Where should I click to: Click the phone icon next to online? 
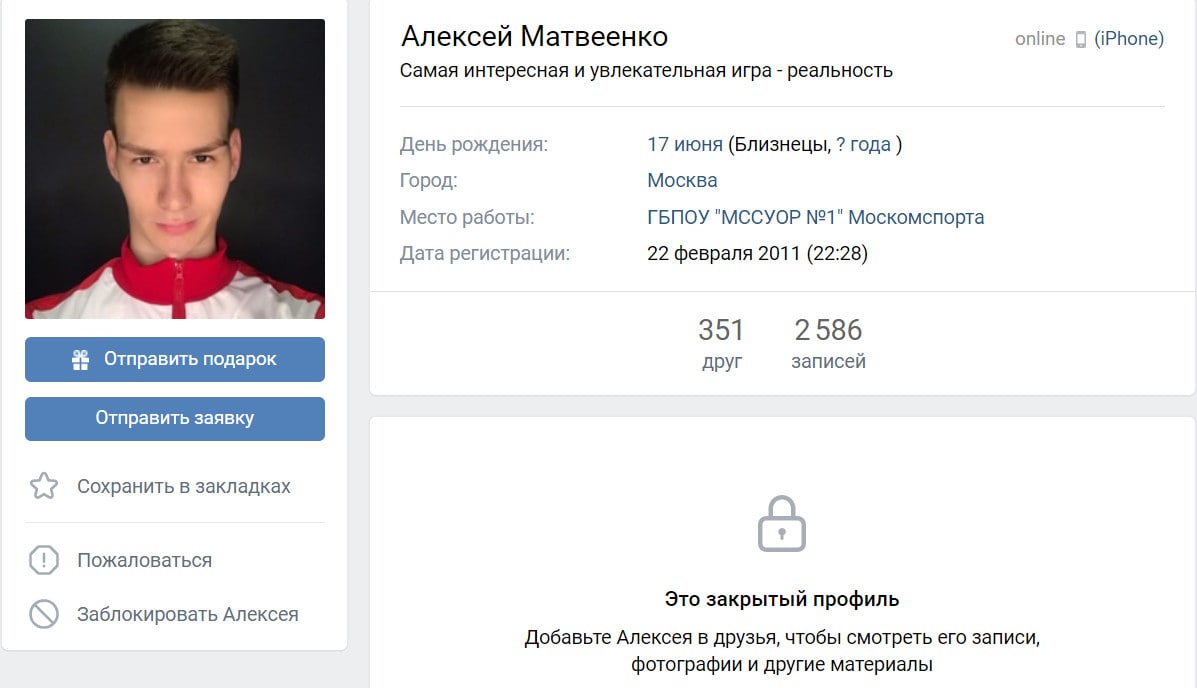point(1080,40)
